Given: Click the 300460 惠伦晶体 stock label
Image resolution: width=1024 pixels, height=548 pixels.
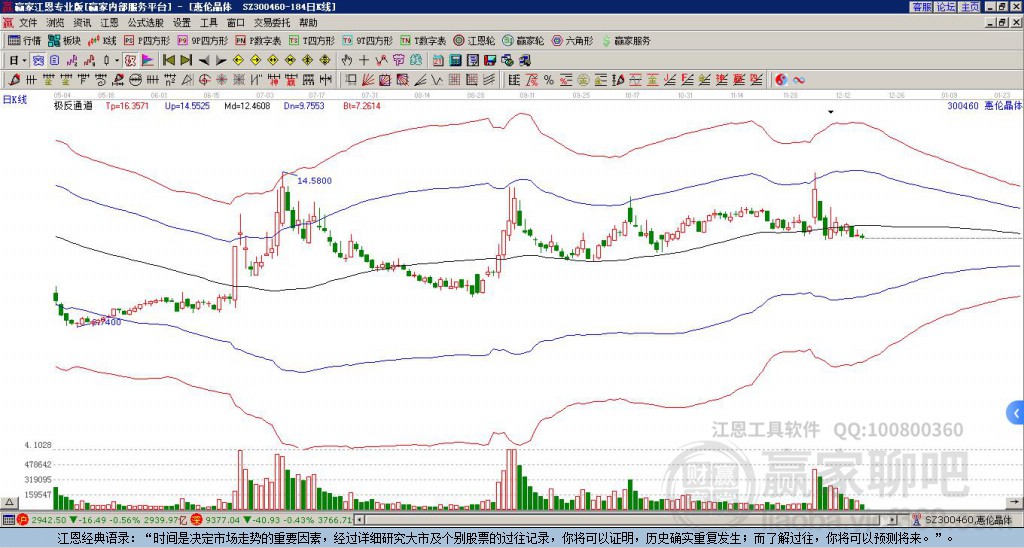Looking at the screenshot, I should tap(984, 106).
